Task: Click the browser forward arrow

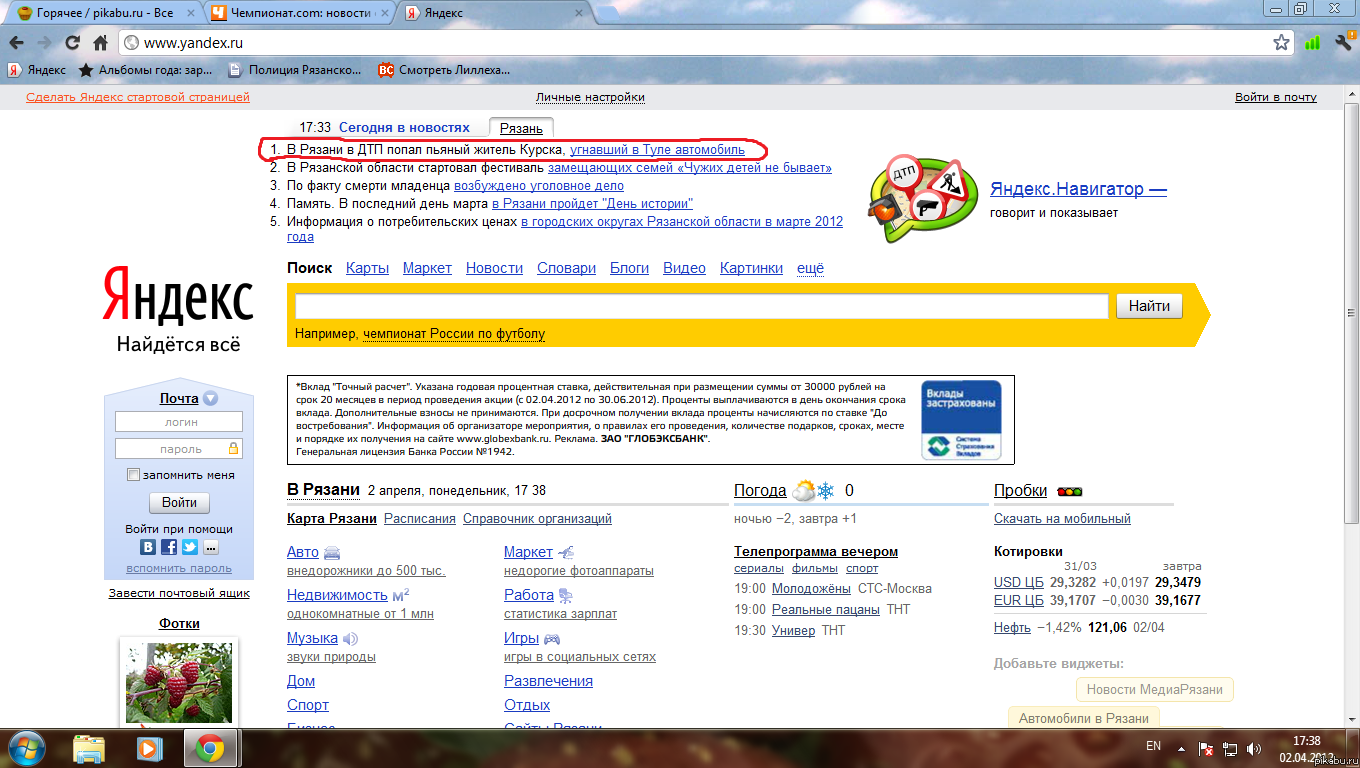Action: tap(44, 43)
